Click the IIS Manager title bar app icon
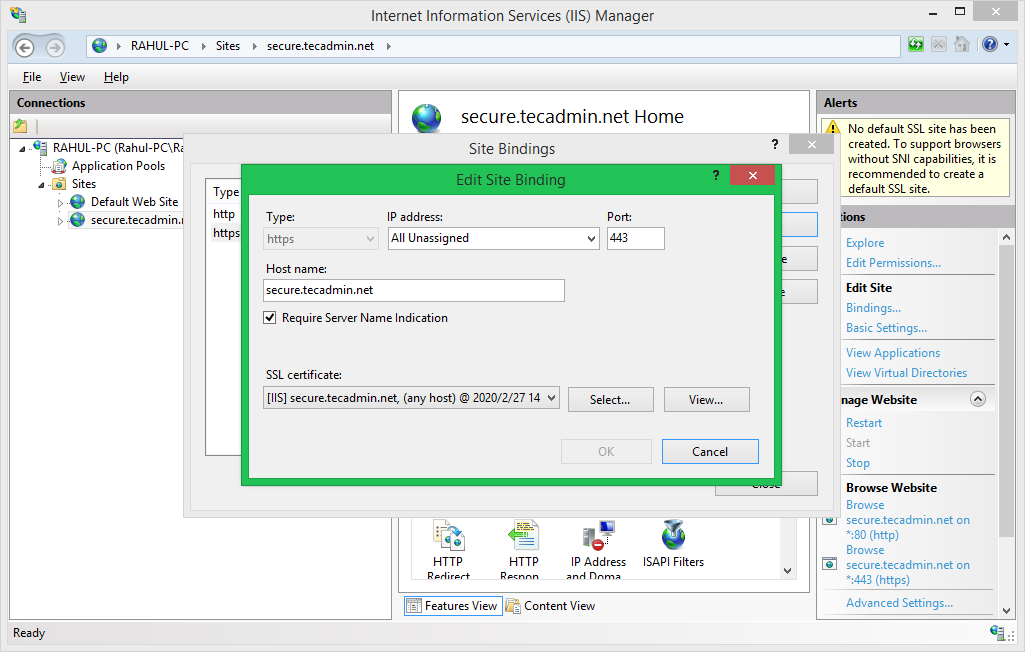Image resolution: width=1025 pixels, height=652 pixels. coord(18,14)
